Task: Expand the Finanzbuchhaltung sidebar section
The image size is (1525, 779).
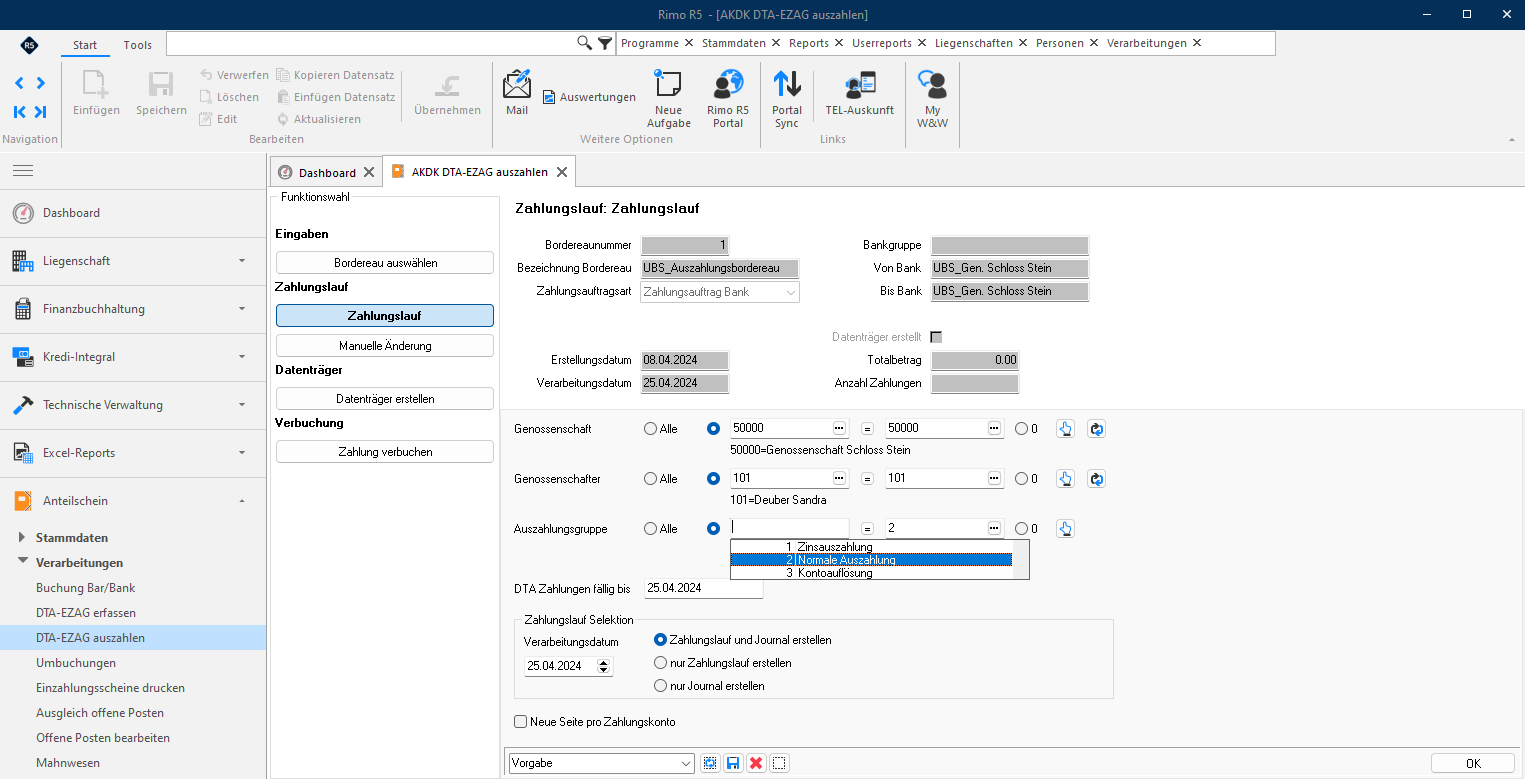Action: [x=133, y=309]
